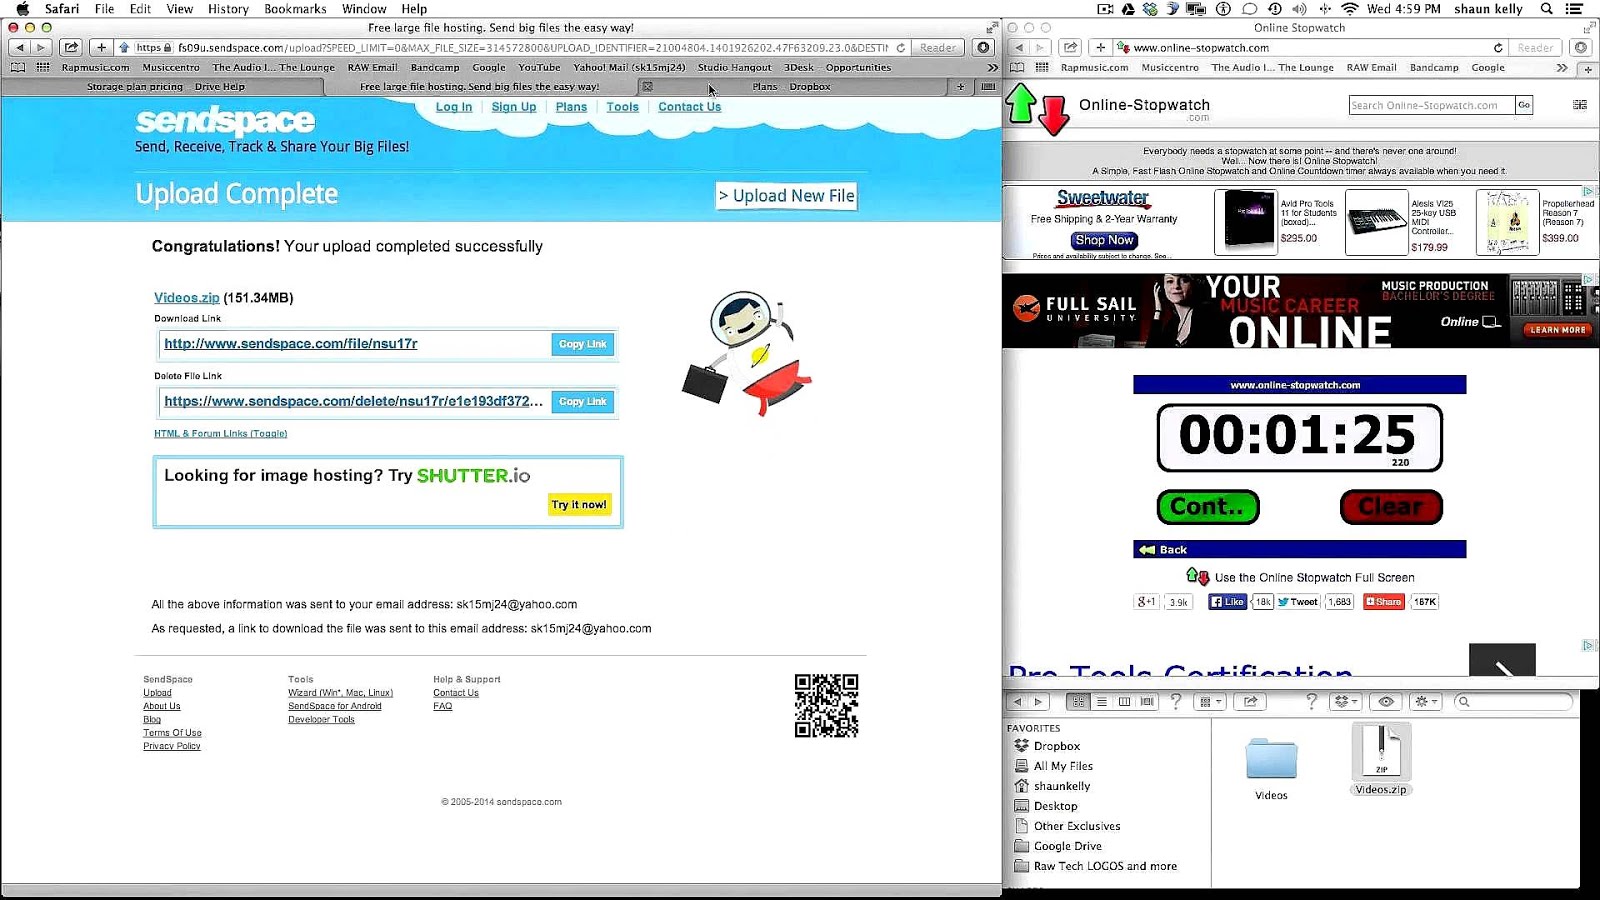Open the volume menu bar icon
The width and height of the screenshot is (1600, 900).
pyautogui.click(x=1299, y=8)
